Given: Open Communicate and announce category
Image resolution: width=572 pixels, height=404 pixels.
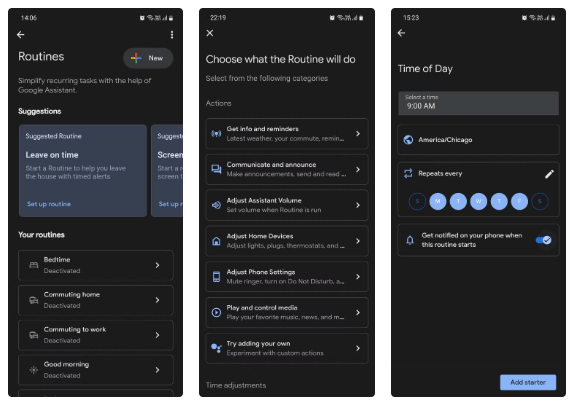Looking at the screenshot, I should click(287, 169).
